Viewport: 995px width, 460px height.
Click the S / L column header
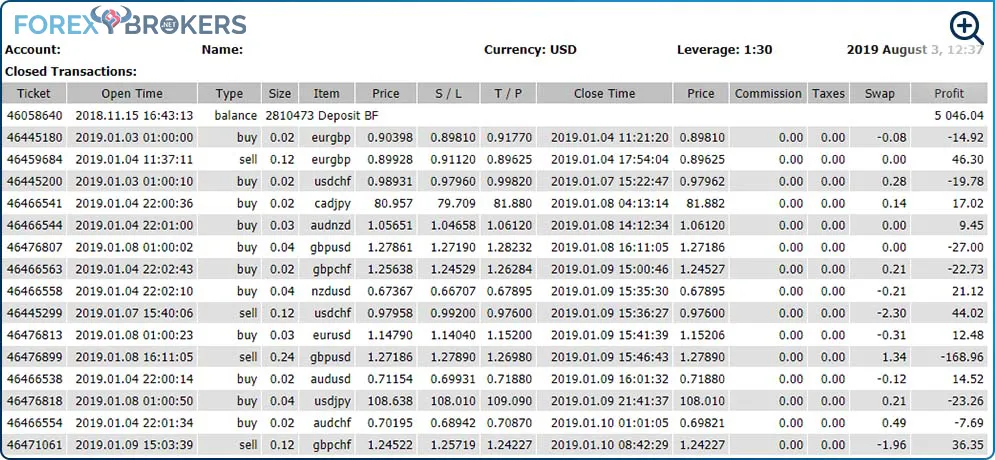[x=448, y=93]
